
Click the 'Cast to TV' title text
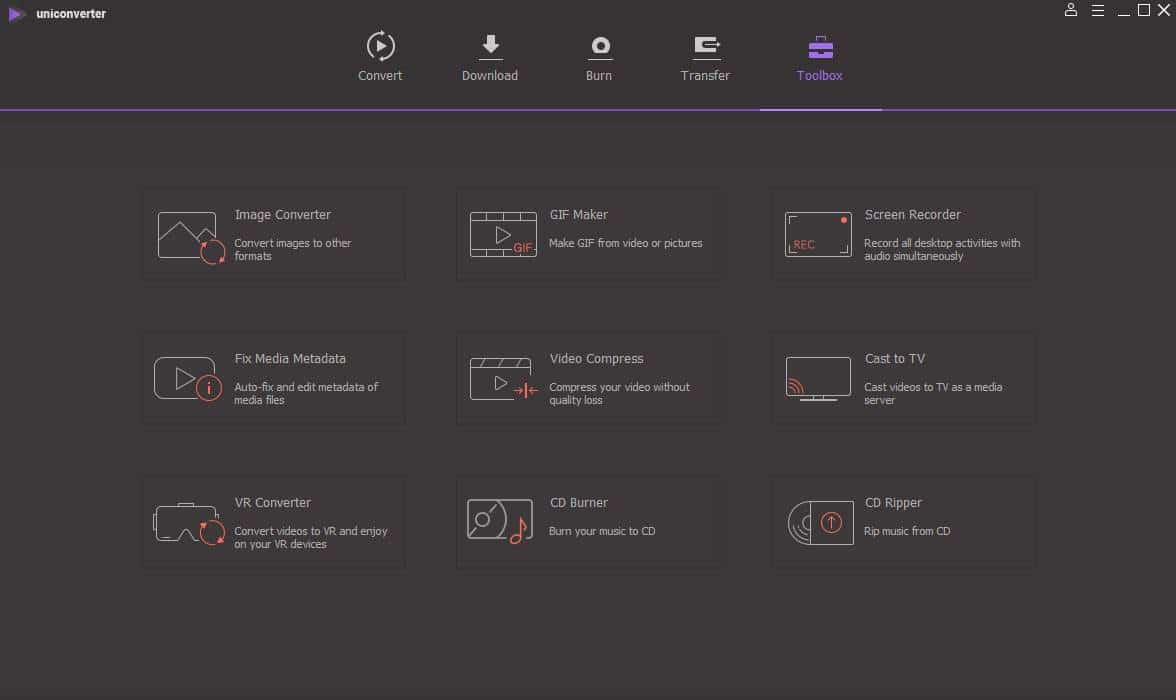895,359
